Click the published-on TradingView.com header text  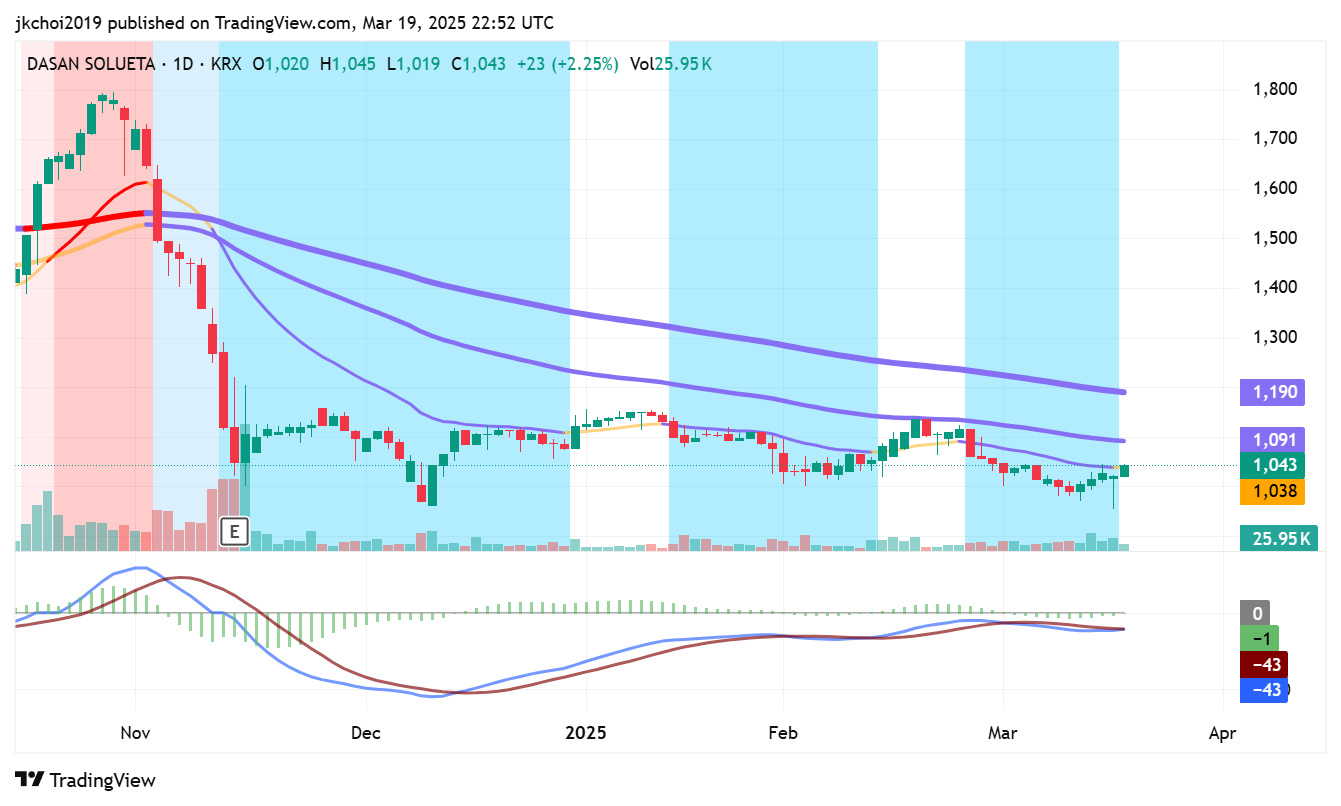284,23
